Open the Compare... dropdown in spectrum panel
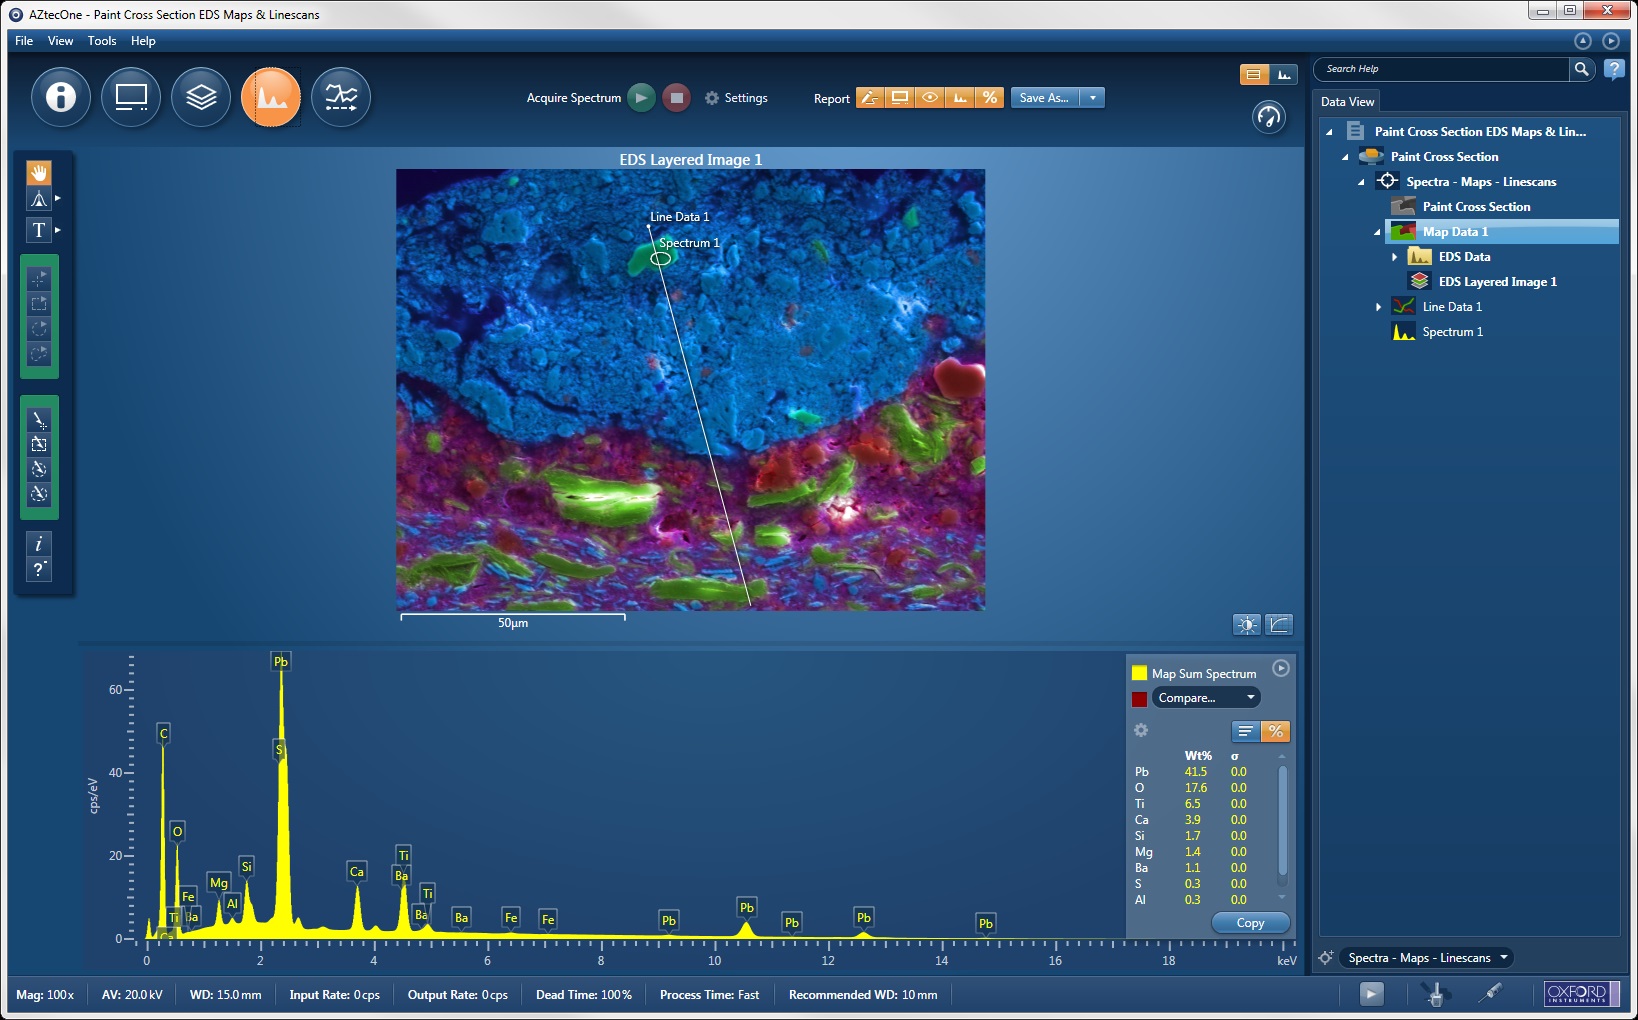Viewport: 1638px width, 1020px height. pyautogui.click(x=1205, y=697)
